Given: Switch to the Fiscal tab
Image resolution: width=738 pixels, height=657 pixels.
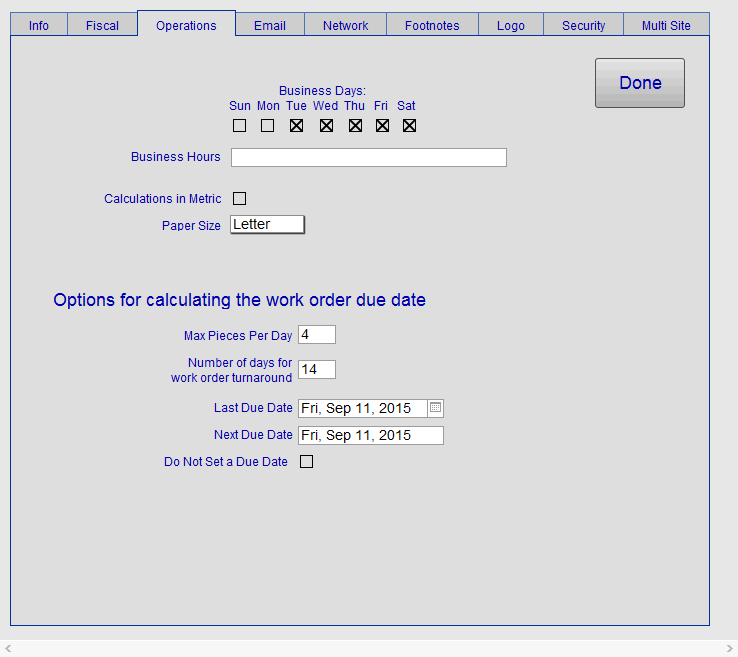Looking at the screenshot, I should click(x=102, y=25).
